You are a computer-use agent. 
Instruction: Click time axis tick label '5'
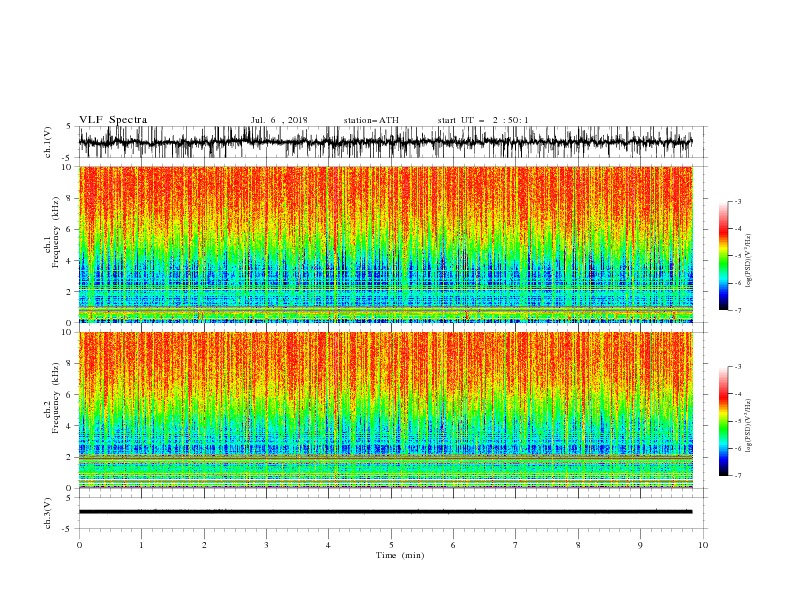(x=391, y=545)
